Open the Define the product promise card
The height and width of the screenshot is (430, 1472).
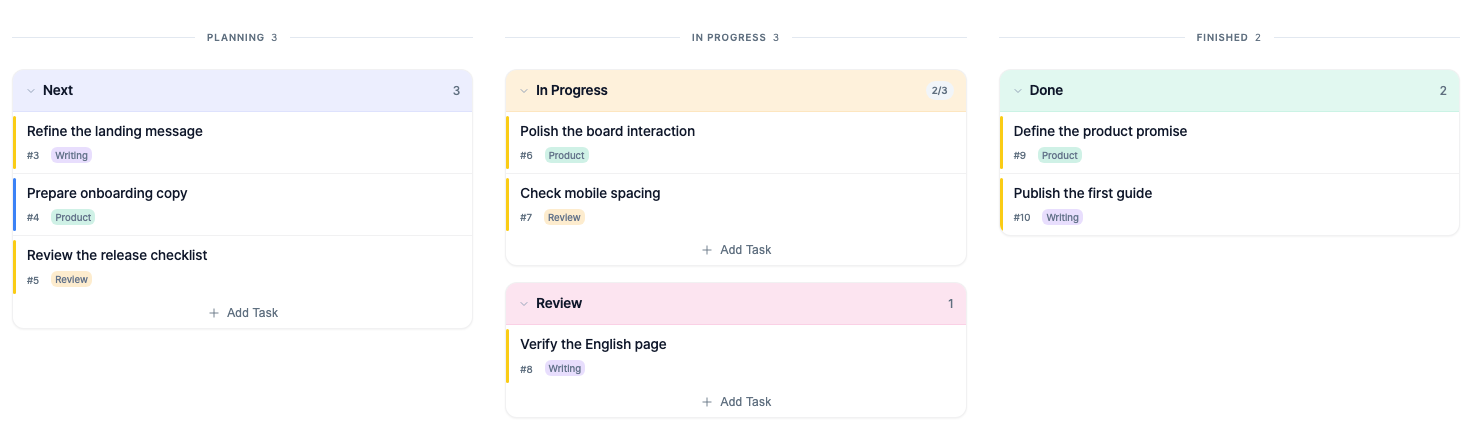tap(1229, 142)
